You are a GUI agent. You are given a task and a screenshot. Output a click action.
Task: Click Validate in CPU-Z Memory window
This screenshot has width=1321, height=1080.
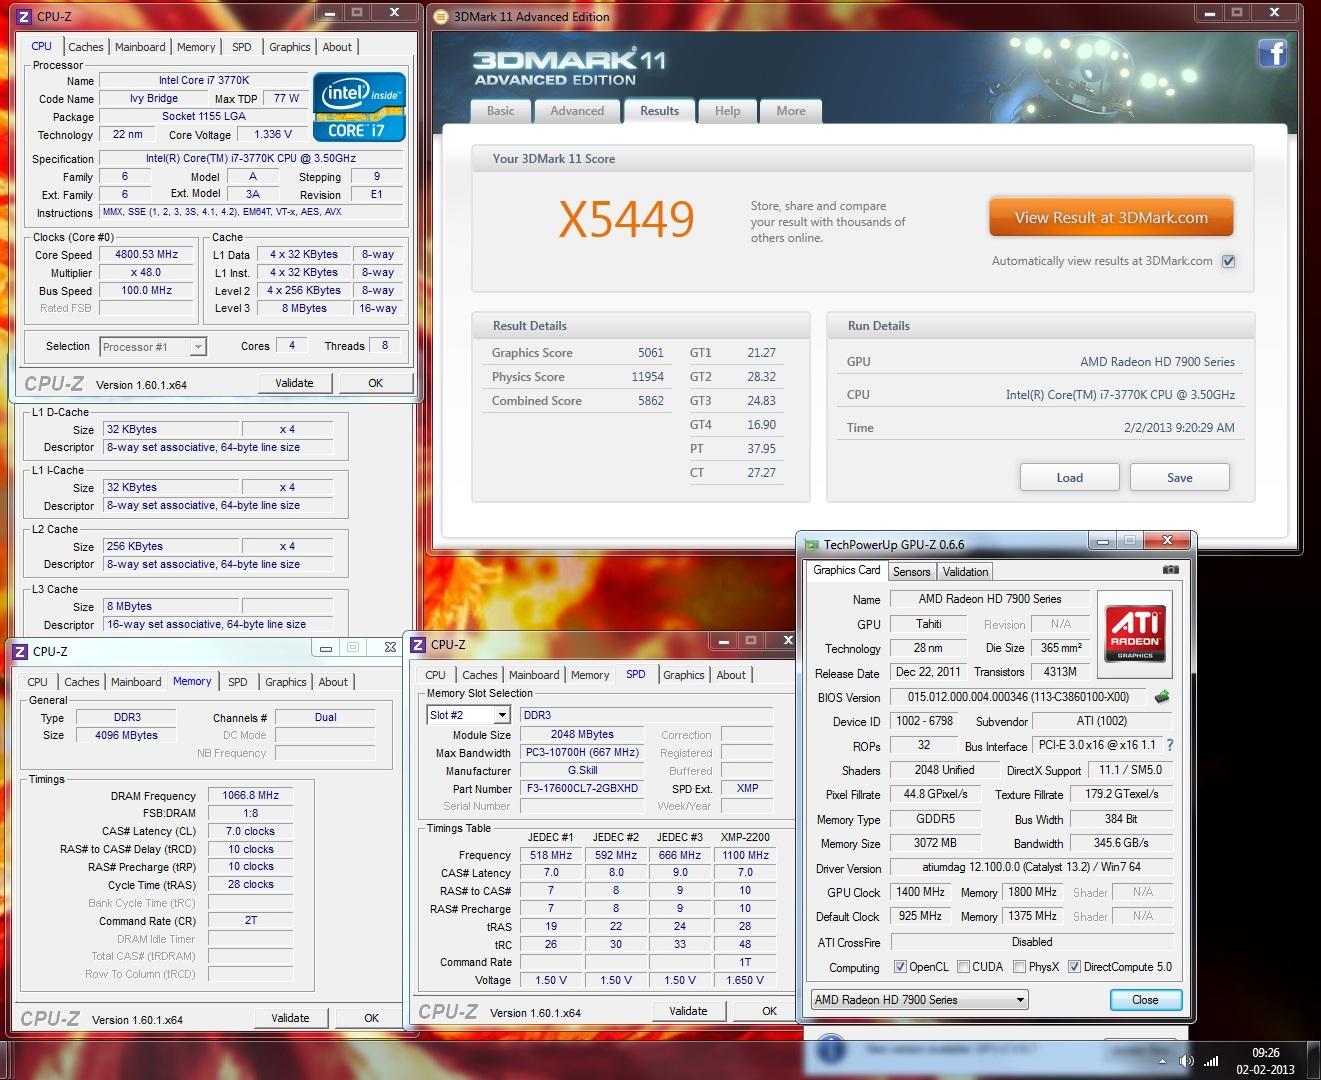coord(290,1018)
